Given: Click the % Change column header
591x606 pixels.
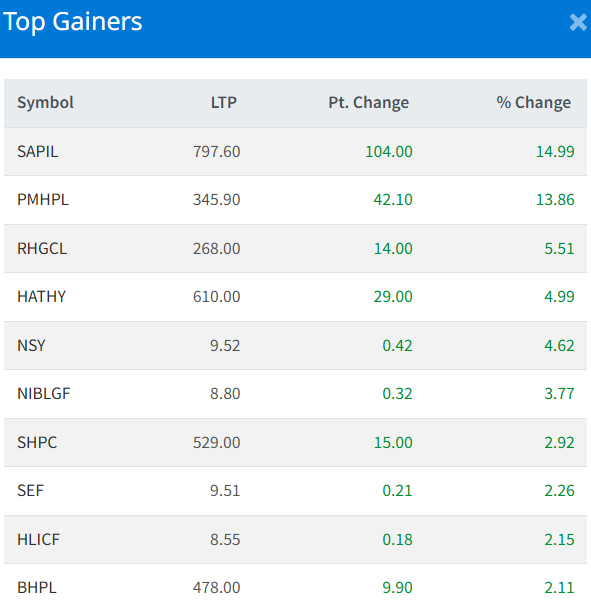Looking at the screenshot, I should pyautogui.click(x=533, y=103).
